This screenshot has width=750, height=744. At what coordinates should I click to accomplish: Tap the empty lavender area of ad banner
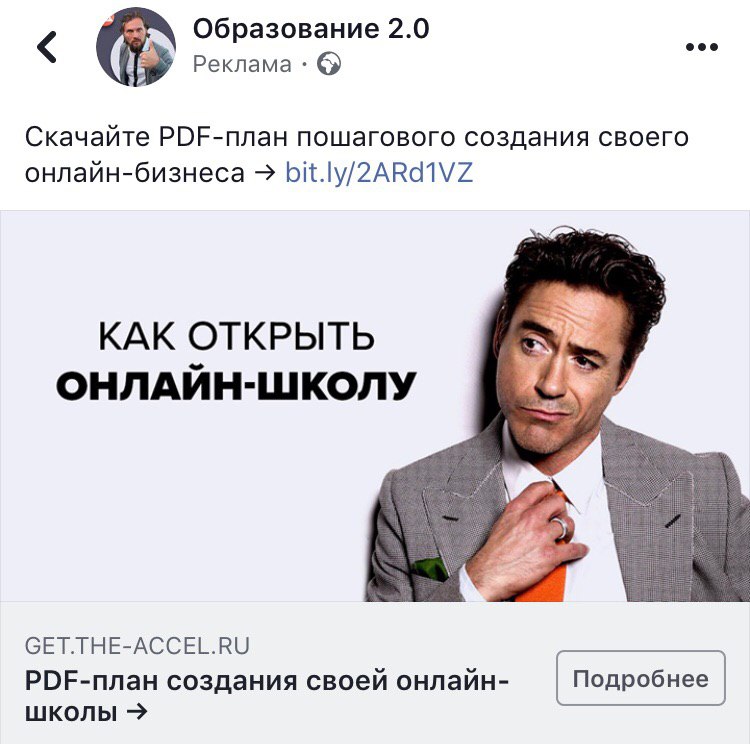191,502
